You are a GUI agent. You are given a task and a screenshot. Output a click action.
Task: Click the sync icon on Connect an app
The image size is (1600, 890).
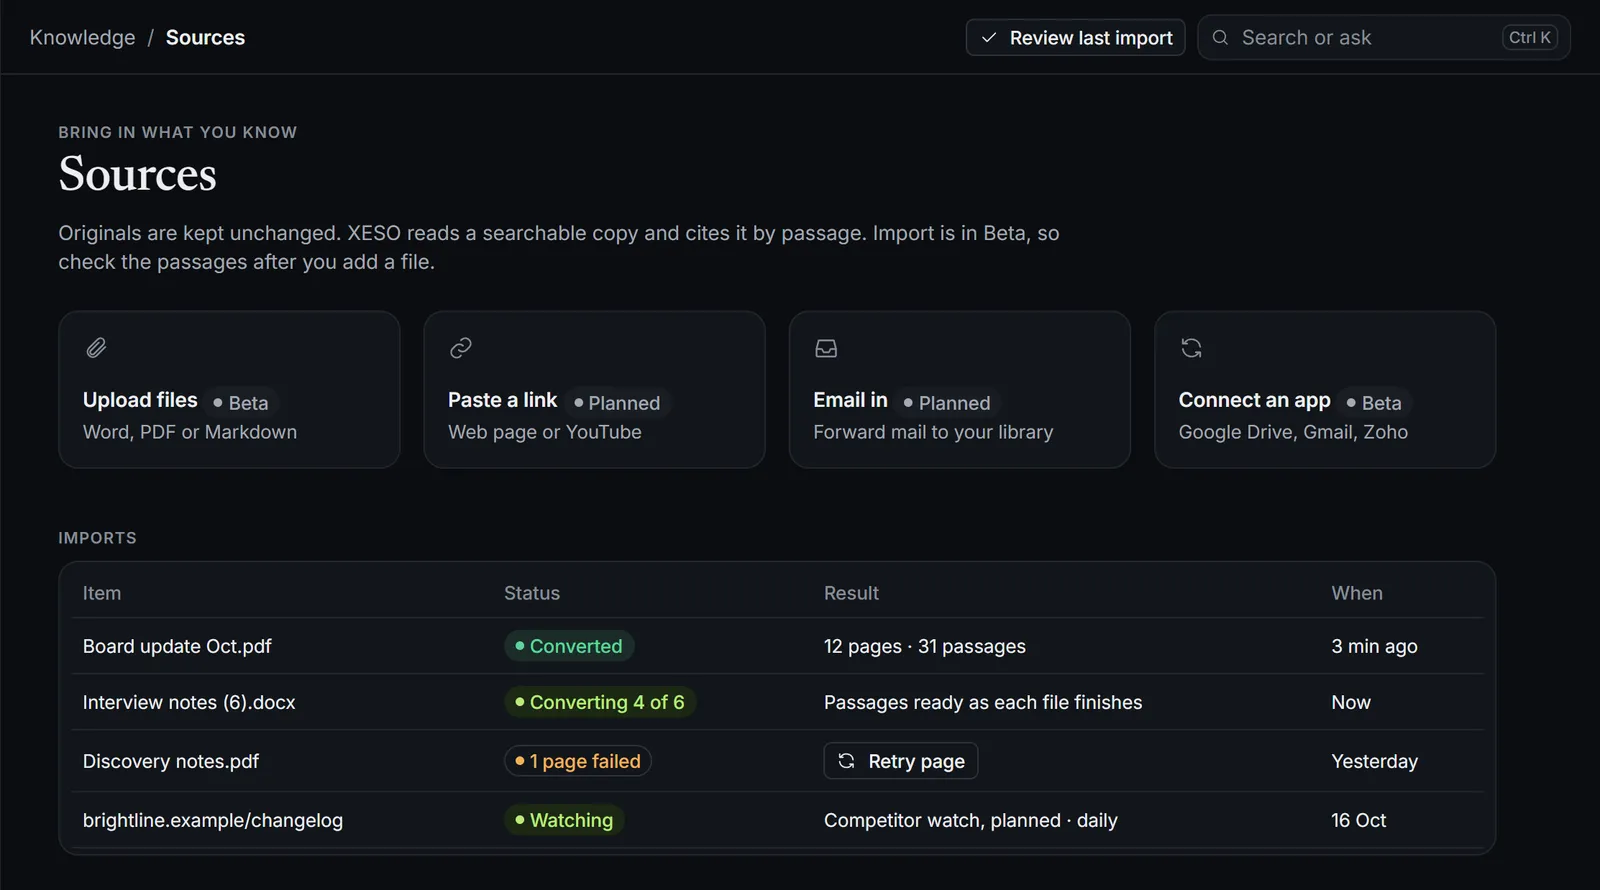pos(1191,348)
